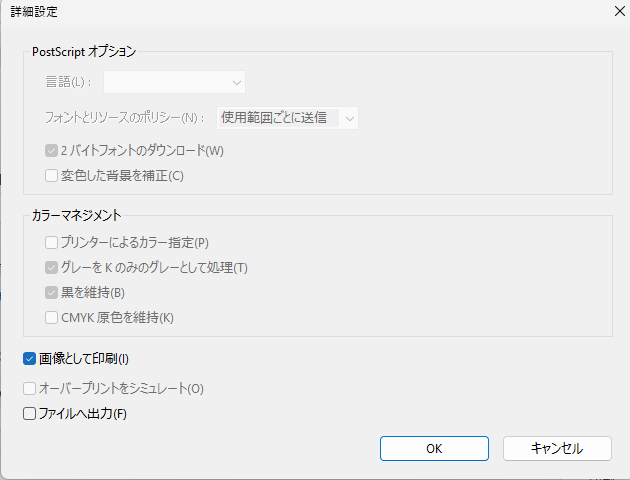
Task: Enable ファイルへ出力(F) checkbox
Action: (x=29, y=413)
